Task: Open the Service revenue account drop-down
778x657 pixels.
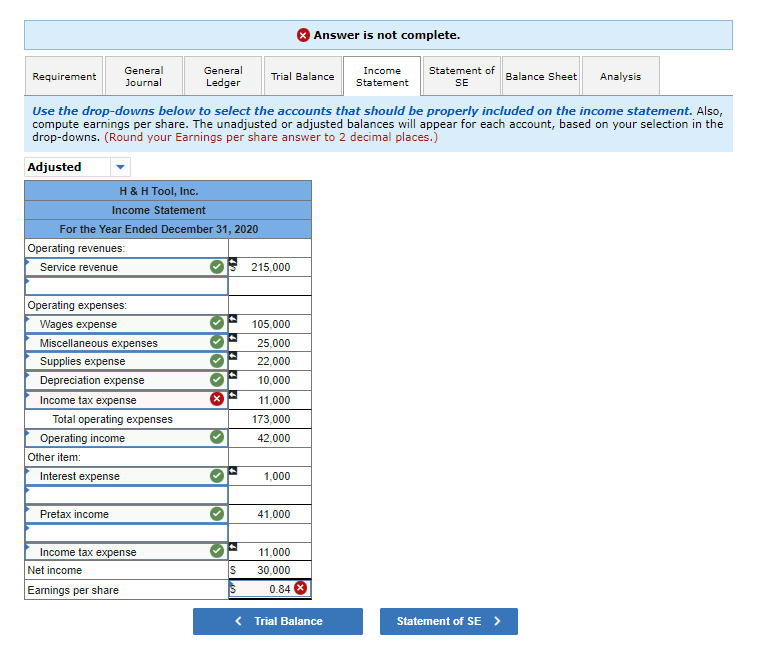Action: click(127, 267)
